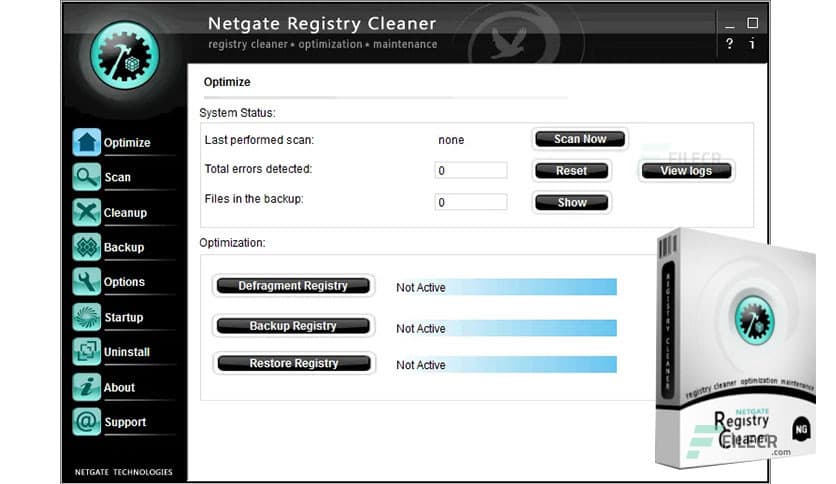Click Total errors detected field
This screenshot has height=484, width=836.
click(471, 171)
